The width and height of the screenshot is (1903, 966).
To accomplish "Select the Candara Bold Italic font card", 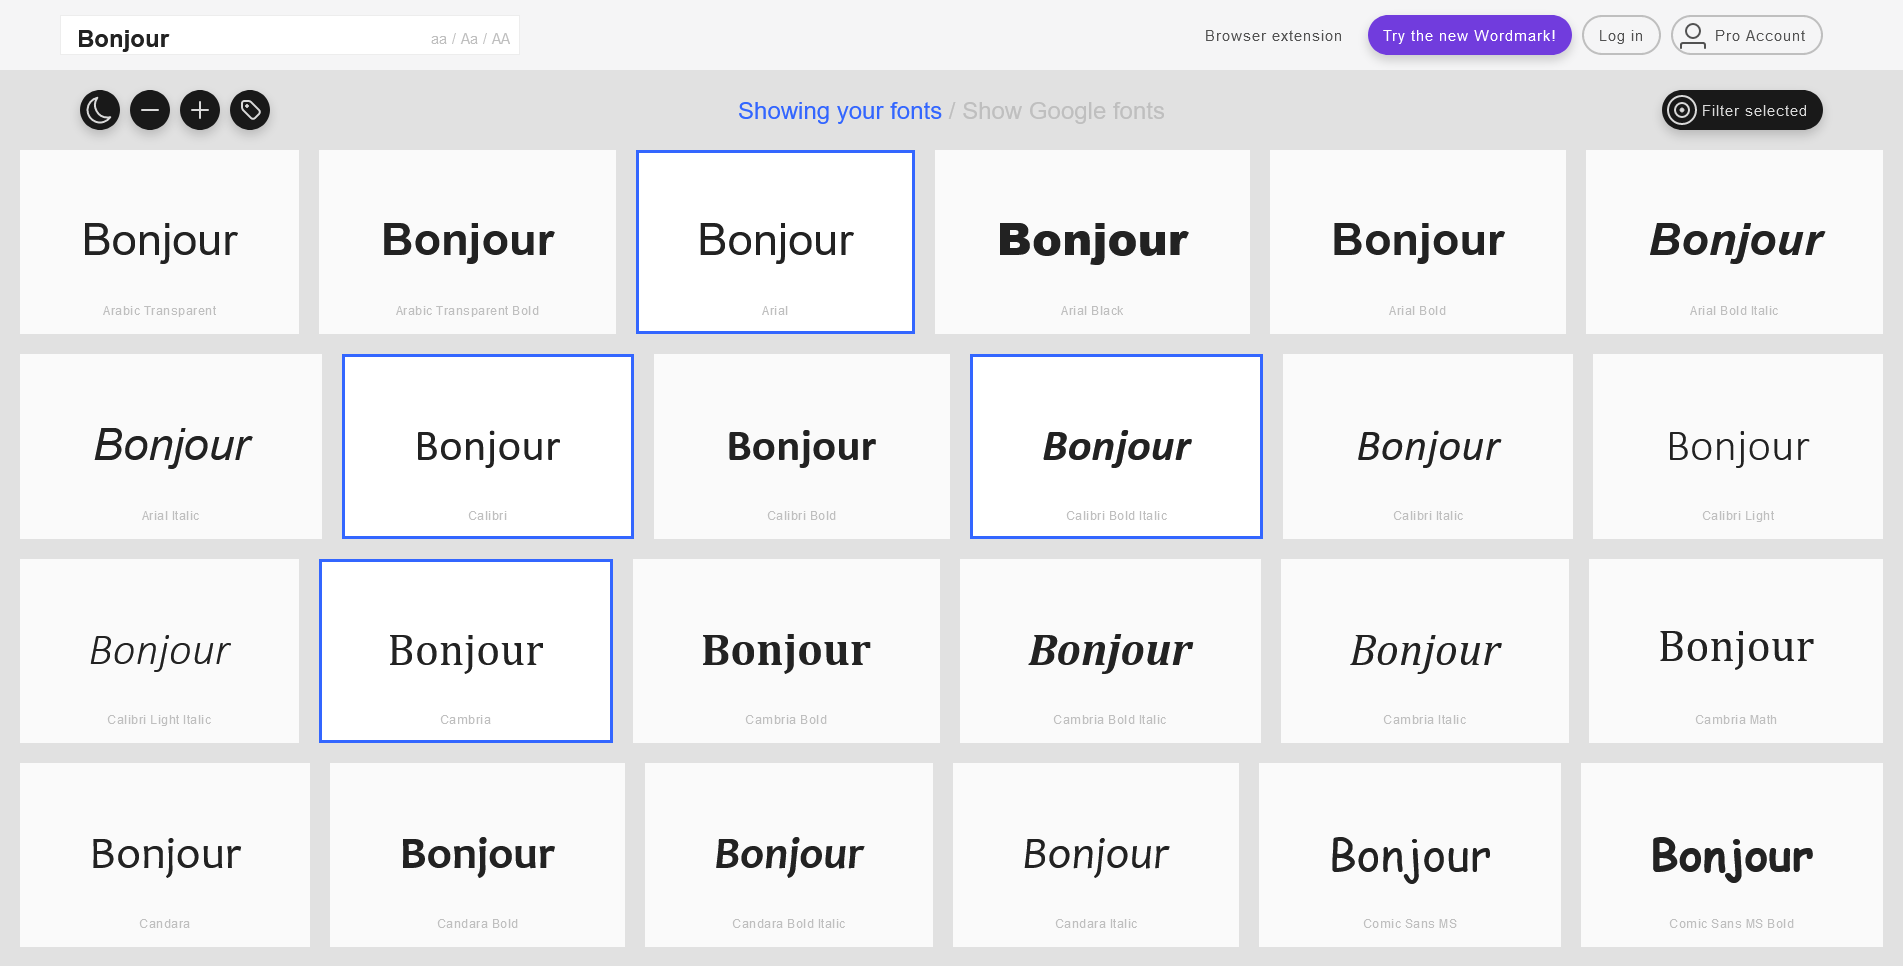I will (x=789, y=855).
